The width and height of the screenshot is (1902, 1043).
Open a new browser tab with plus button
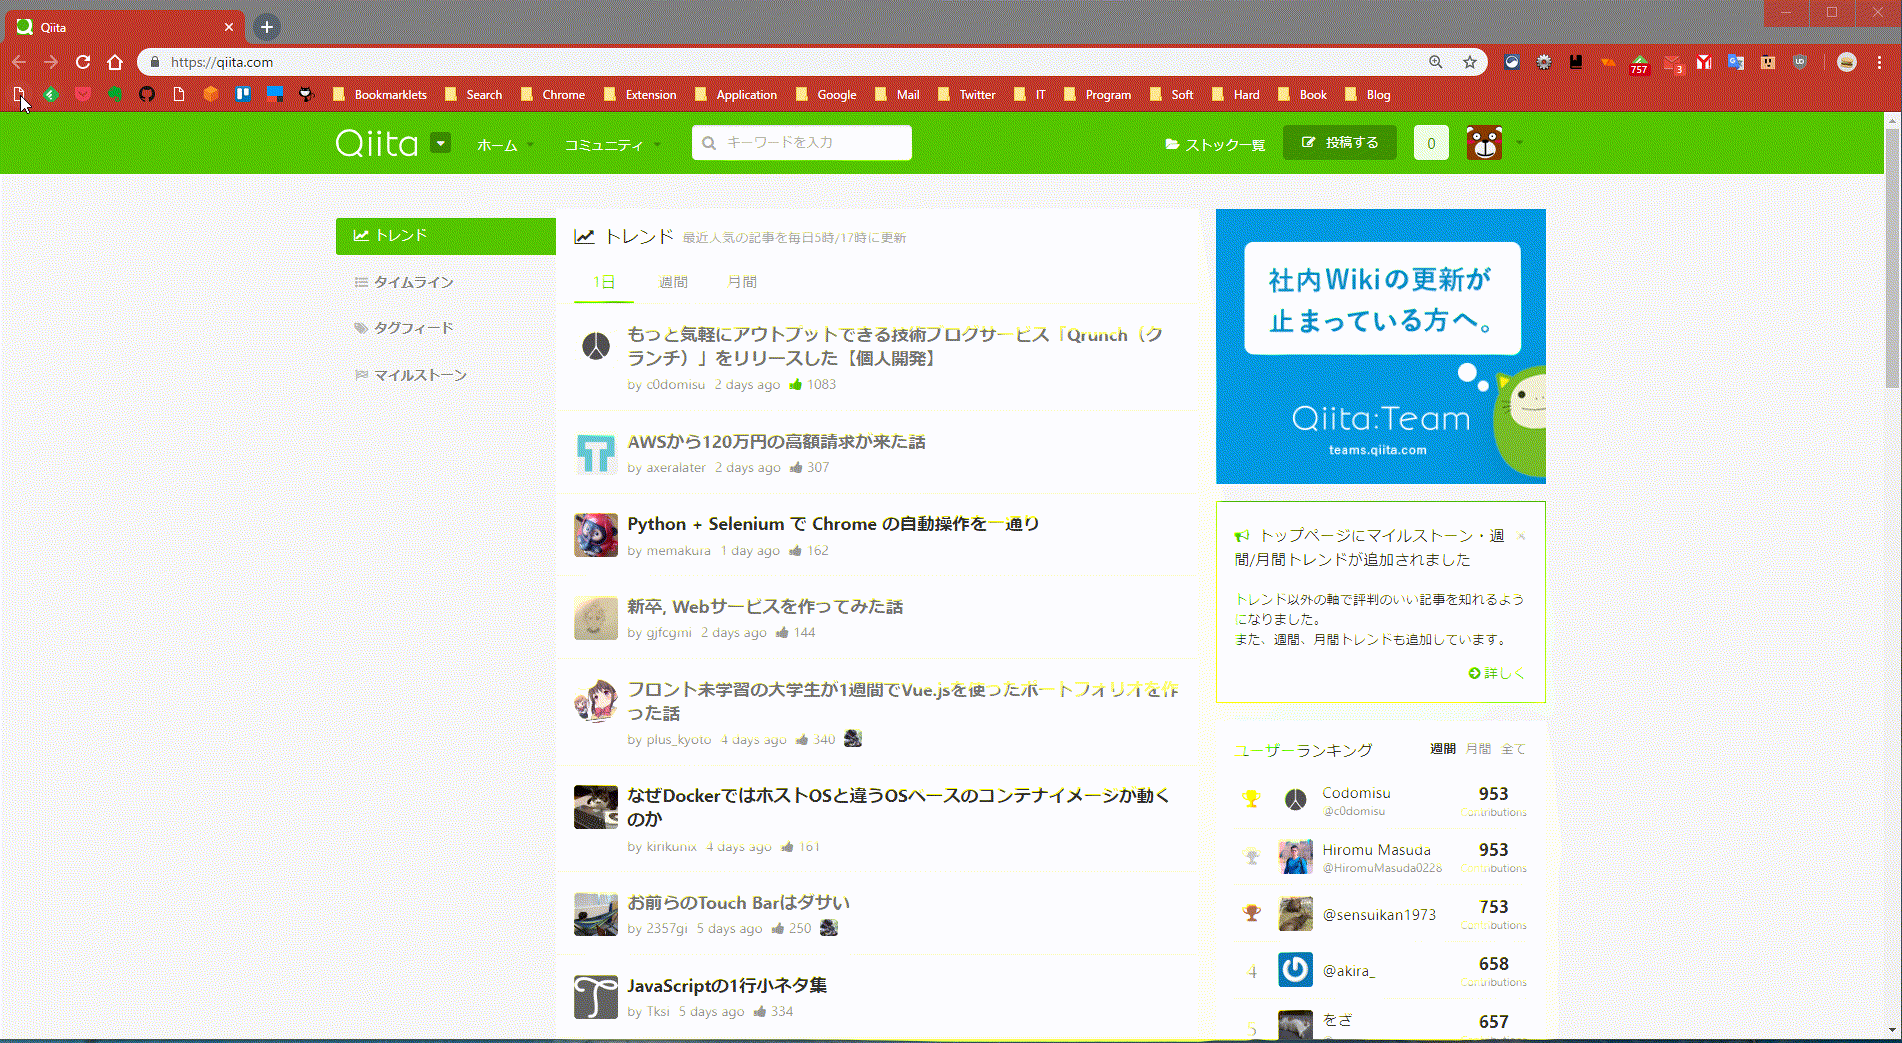click(267, 27)
